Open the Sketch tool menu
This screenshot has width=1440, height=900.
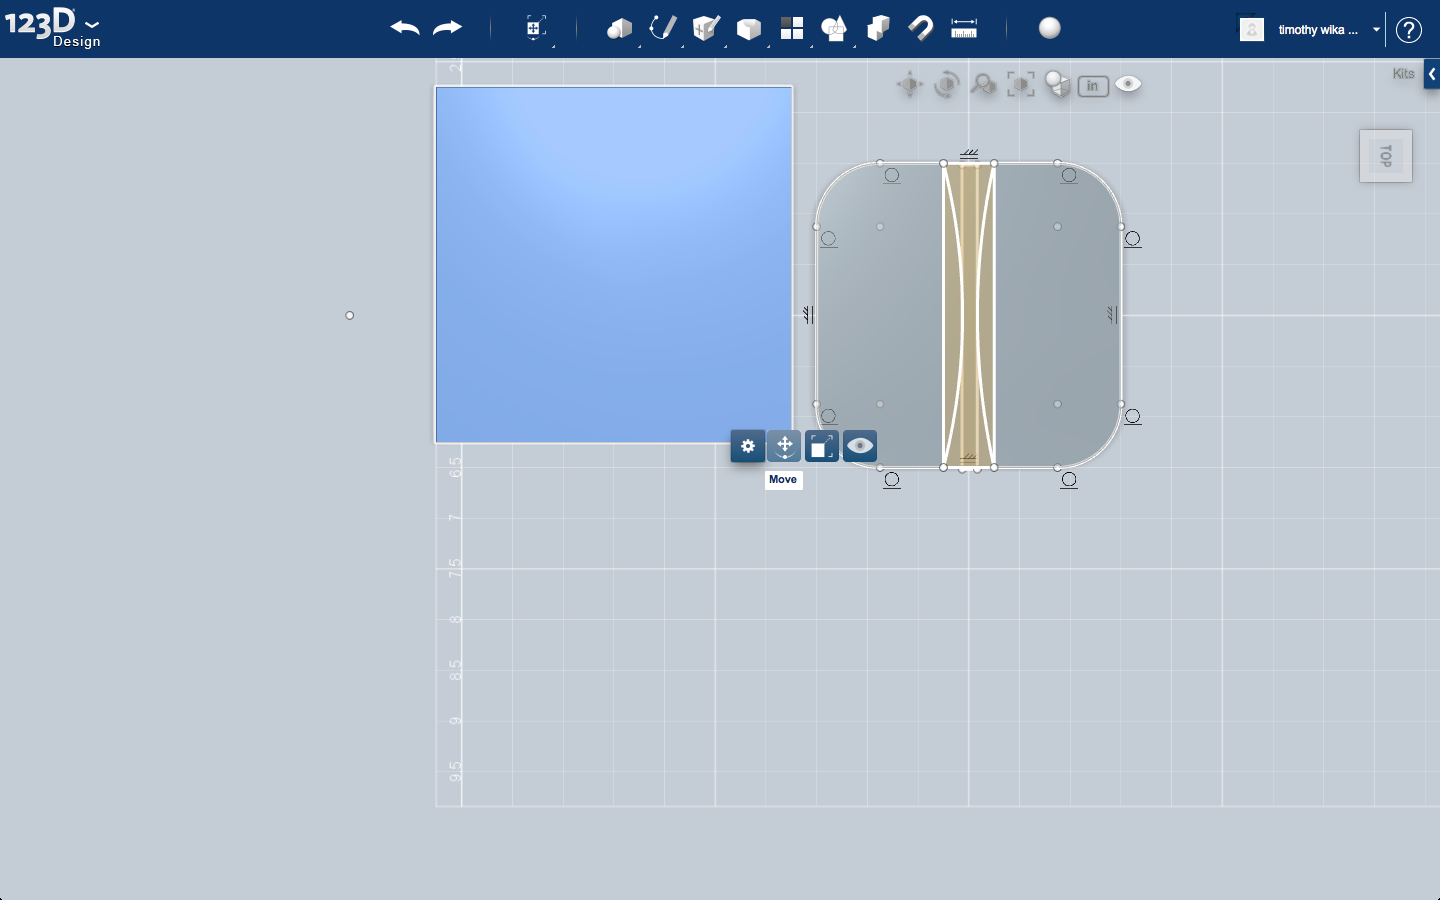[x=662, y=28]
